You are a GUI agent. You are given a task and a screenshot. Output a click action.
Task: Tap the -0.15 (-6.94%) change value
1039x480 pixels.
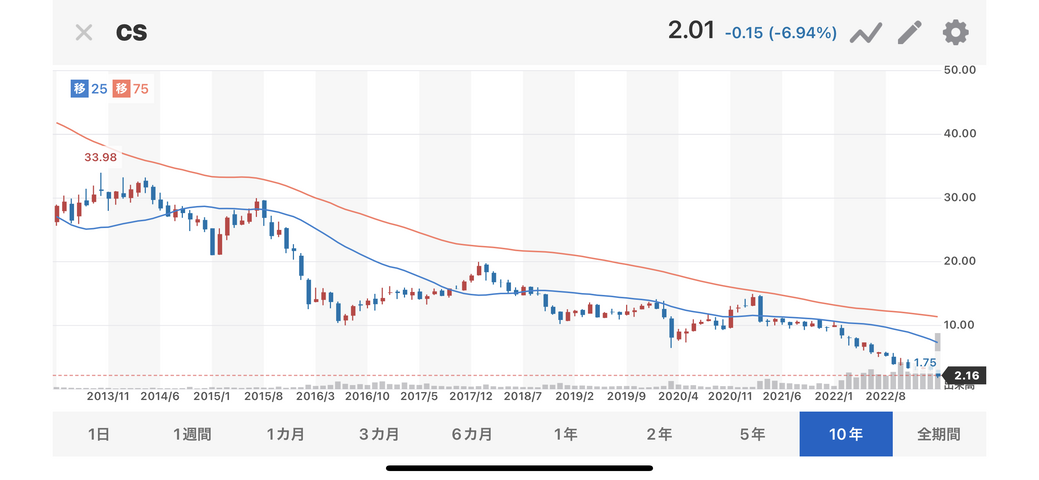tap(781, 32)
